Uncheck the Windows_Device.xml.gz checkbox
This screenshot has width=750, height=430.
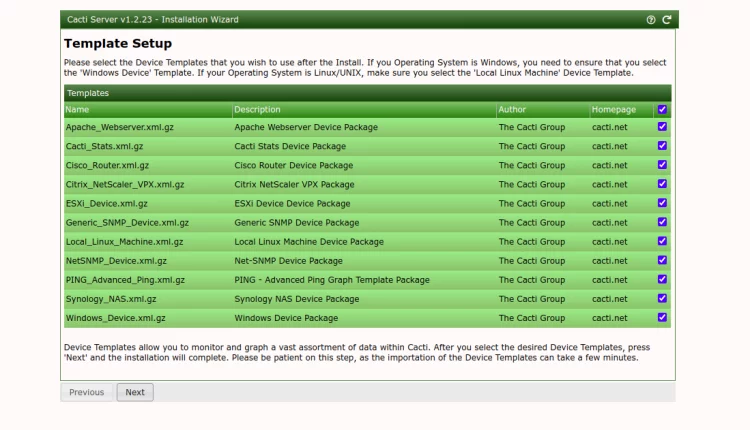(x=662, y=317)
